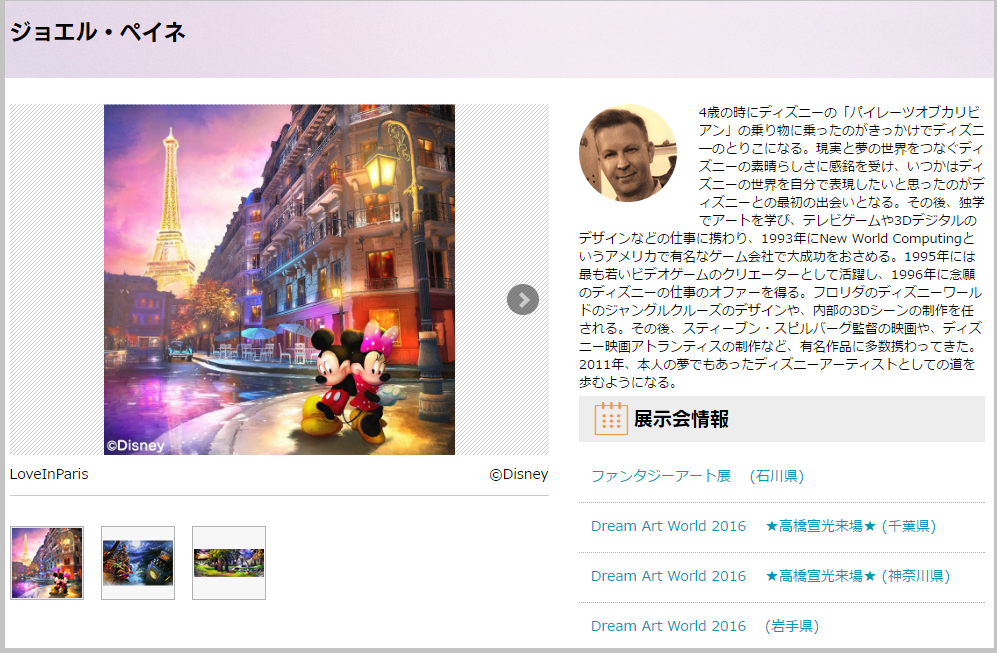This screenshot has height=653, width=997.
Task: Select the wide green landscape thumbnail
Action: pos(229,563)
